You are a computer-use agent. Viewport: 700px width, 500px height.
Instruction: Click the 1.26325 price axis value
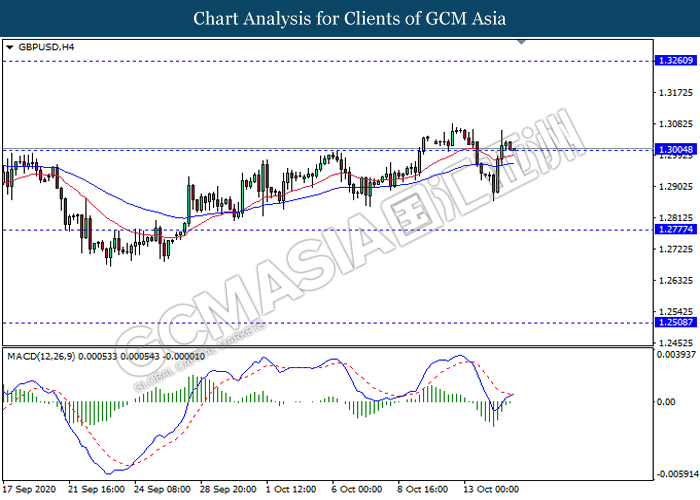(x=676, y=281)
